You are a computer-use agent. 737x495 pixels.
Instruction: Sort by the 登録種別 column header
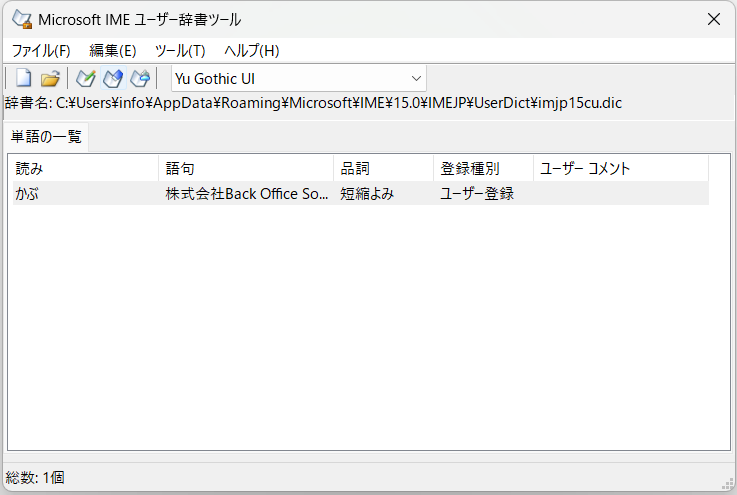[484, 168]
